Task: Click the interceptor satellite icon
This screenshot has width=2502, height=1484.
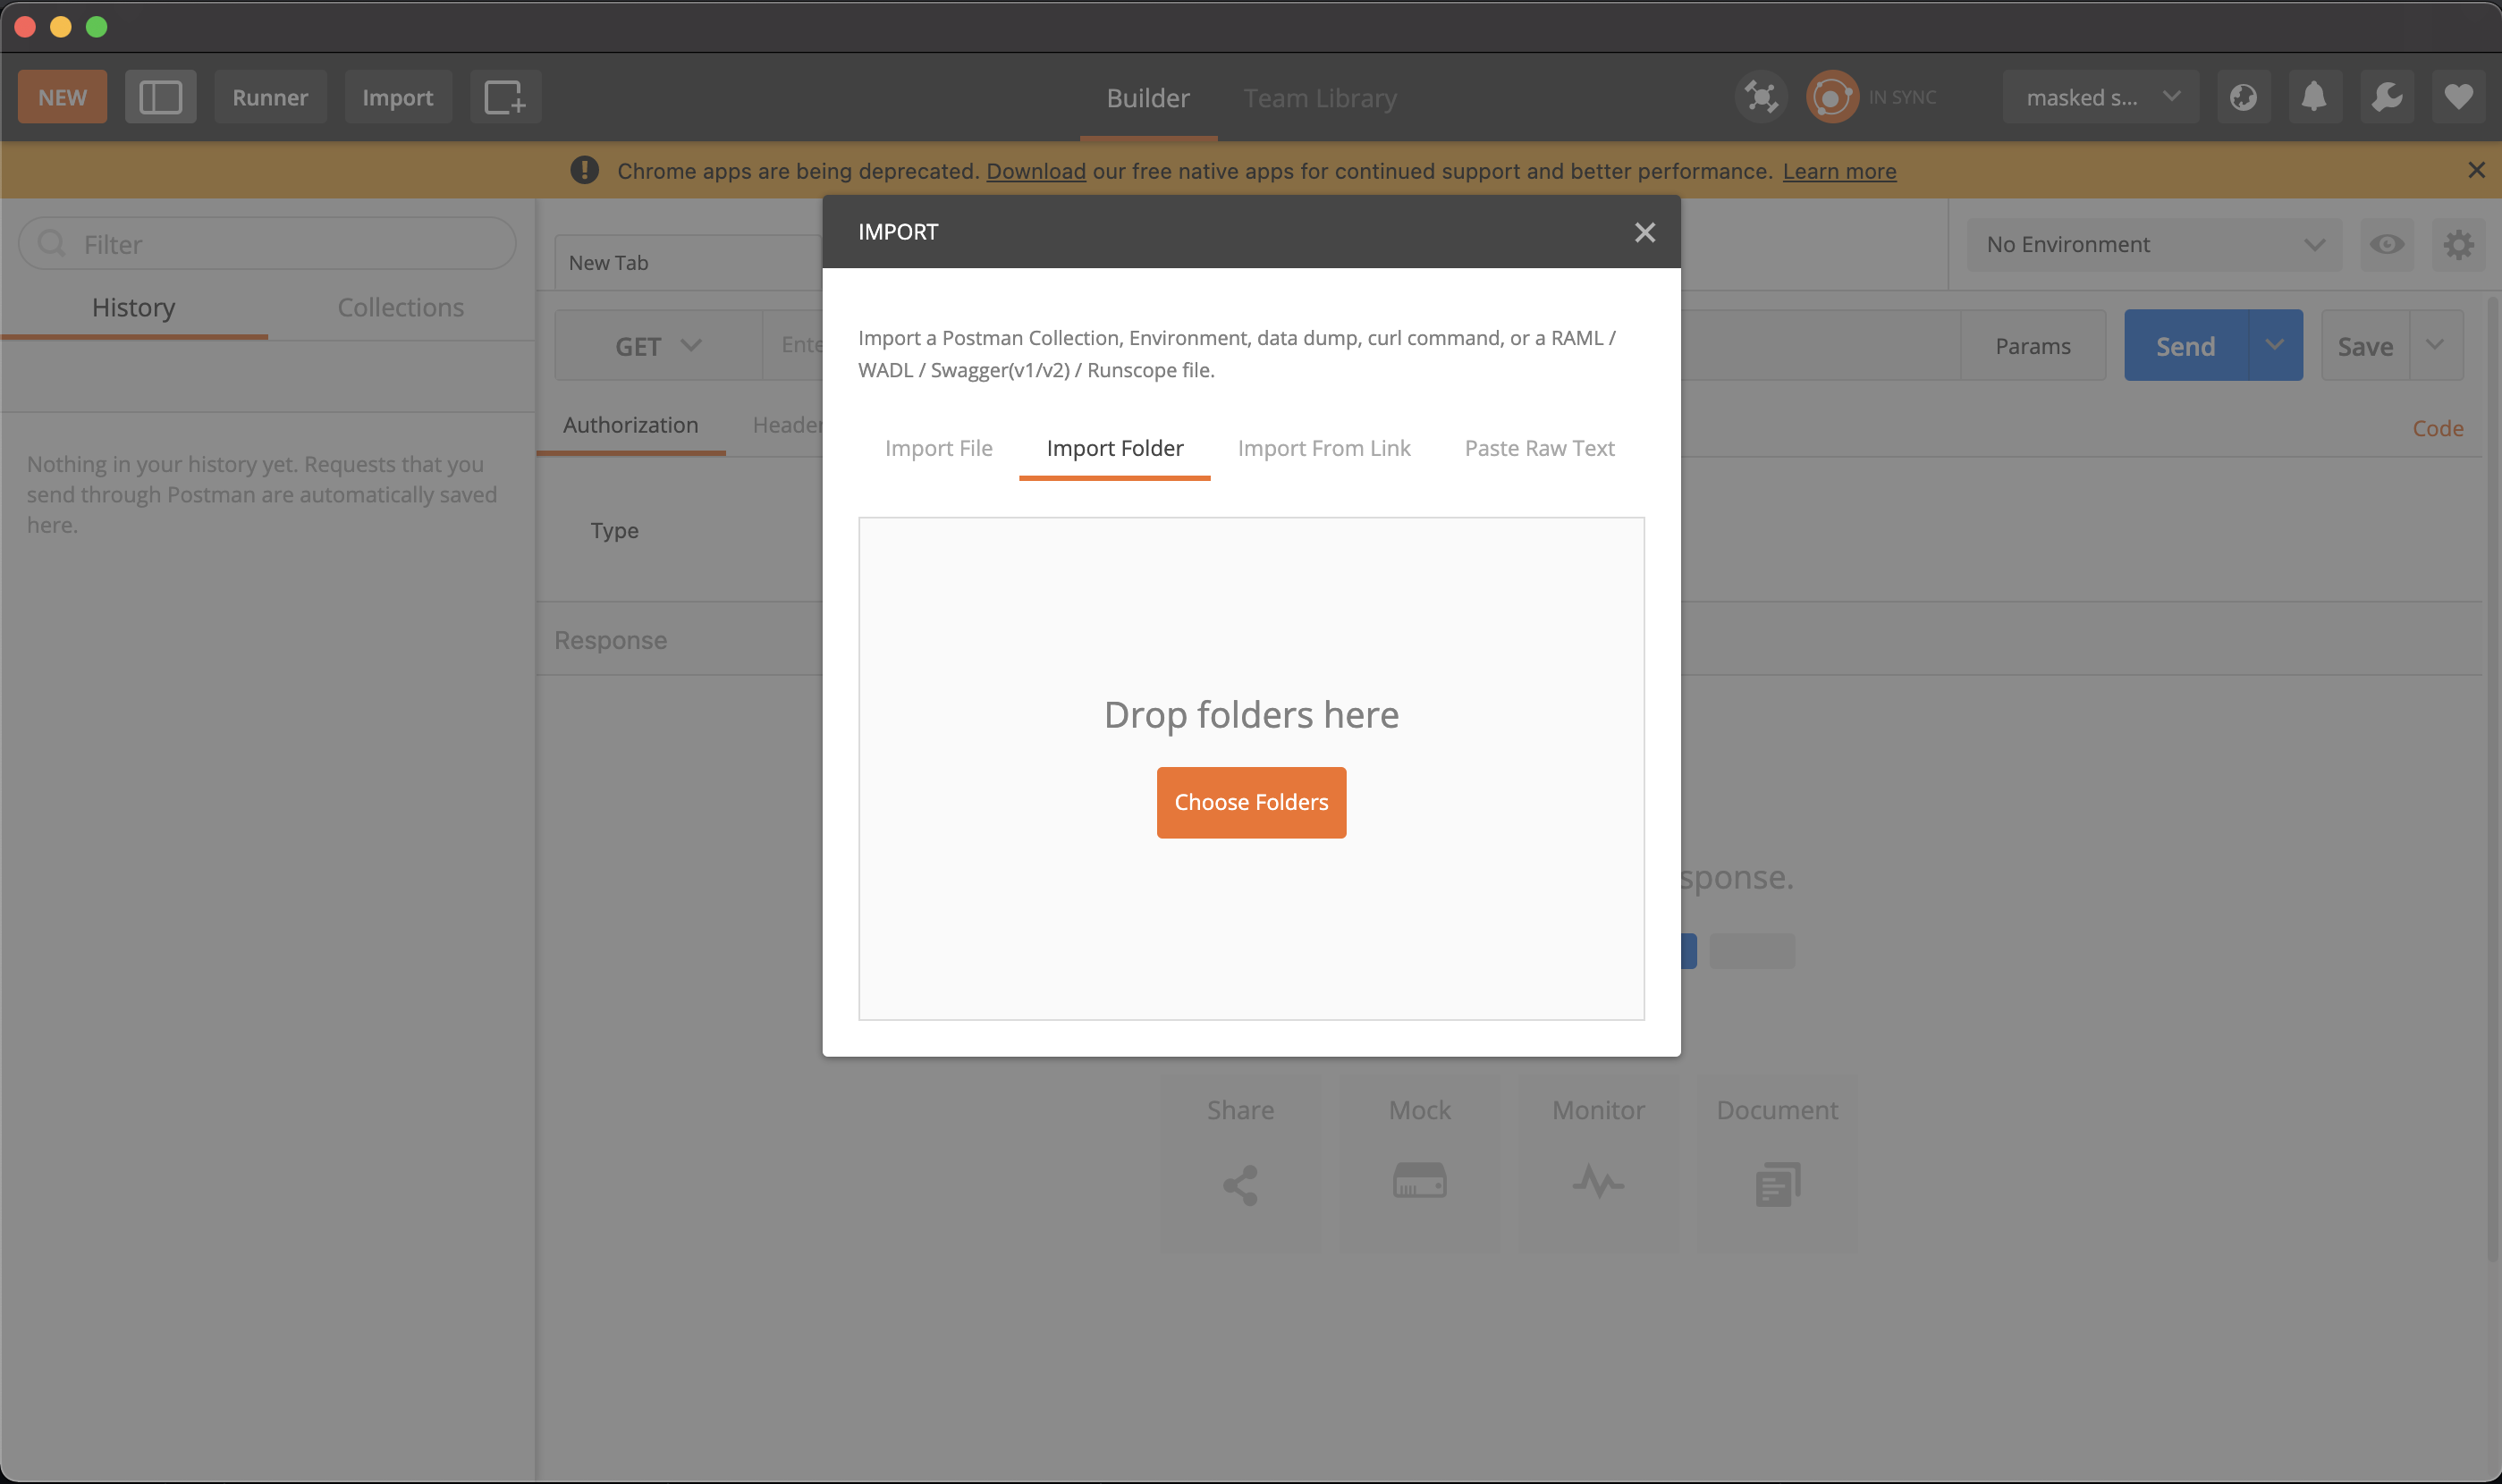Action: point(1760,97)
